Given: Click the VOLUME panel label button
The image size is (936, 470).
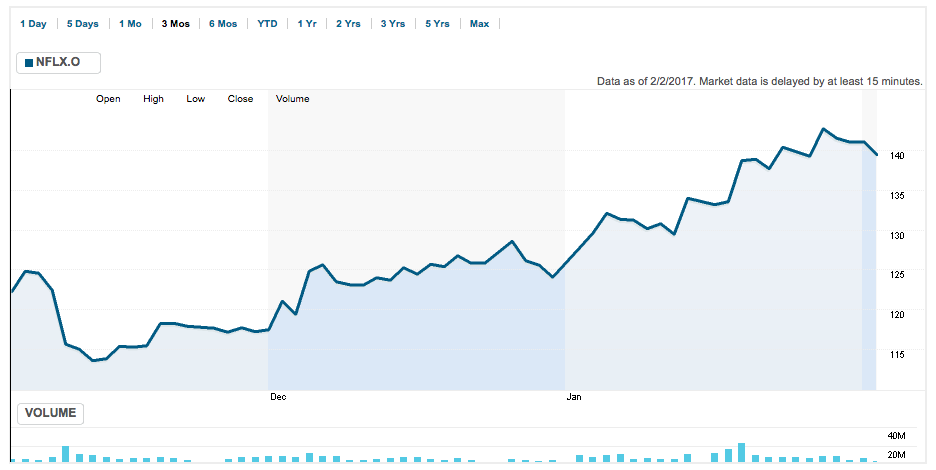Looking at the screenshot, I should pos(50,412).
